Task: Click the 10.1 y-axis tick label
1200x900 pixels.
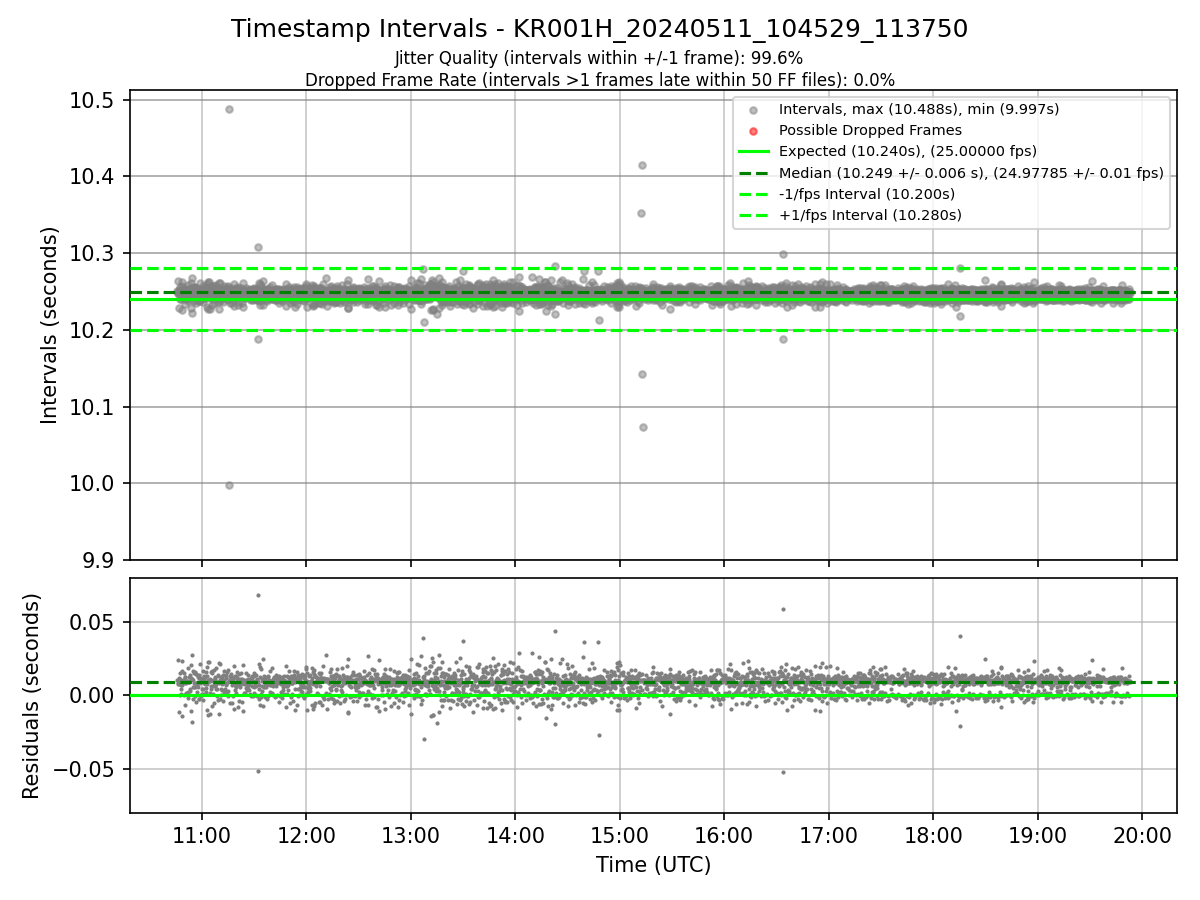Action: coord(94,407)
